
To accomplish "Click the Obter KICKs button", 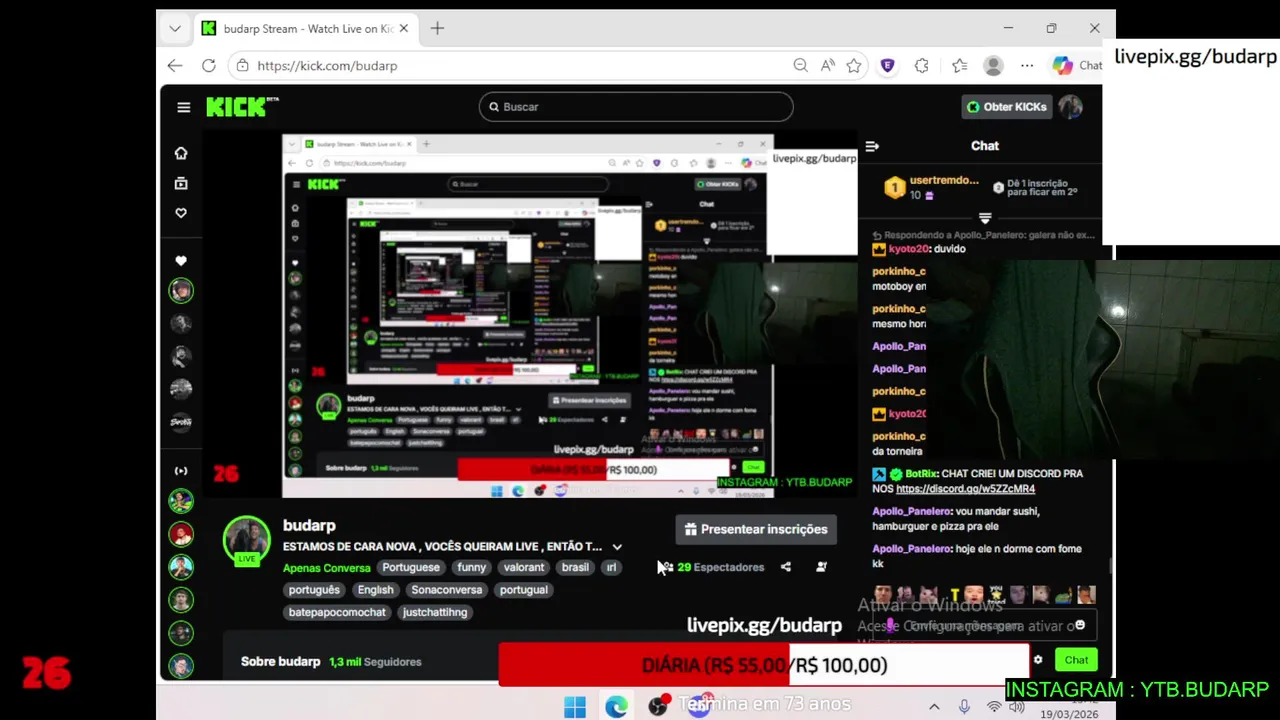I will pyautogui.click(x=1007, y=107).
